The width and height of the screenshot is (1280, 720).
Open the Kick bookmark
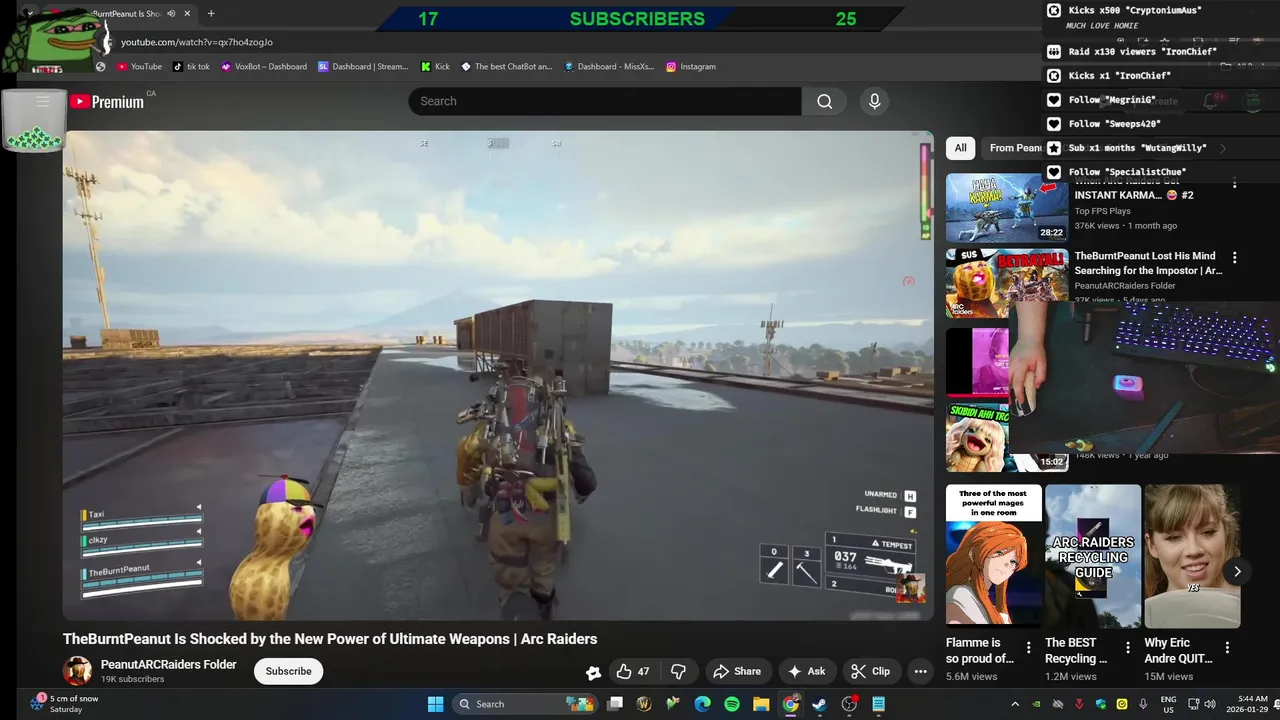pos(435,67)
